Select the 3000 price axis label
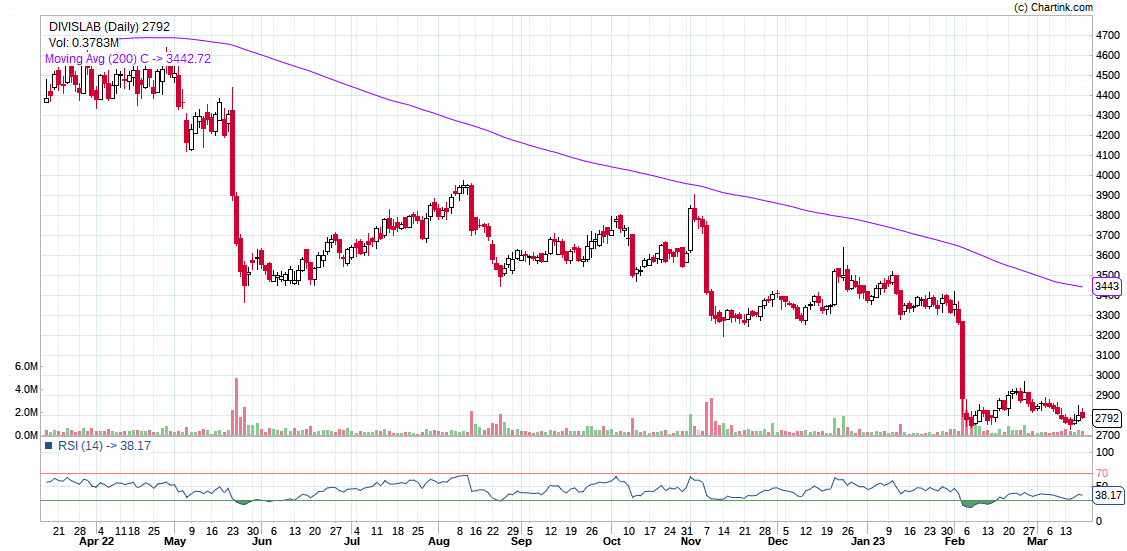 tap(1107, 375)
